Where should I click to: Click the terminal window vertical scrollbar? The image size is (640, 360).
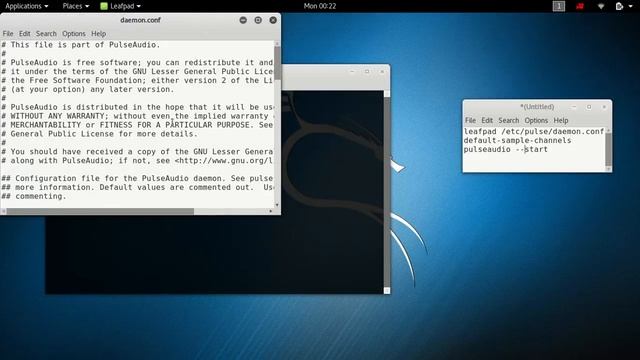tap(387, 192)
